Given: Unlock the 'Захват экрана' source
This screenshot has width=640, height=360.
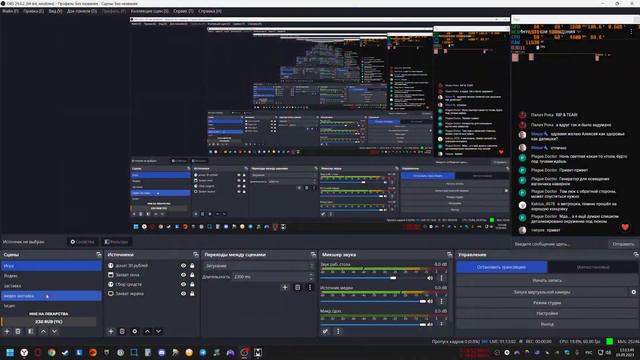Looking at the screenshot, I should tap(192, 293).
